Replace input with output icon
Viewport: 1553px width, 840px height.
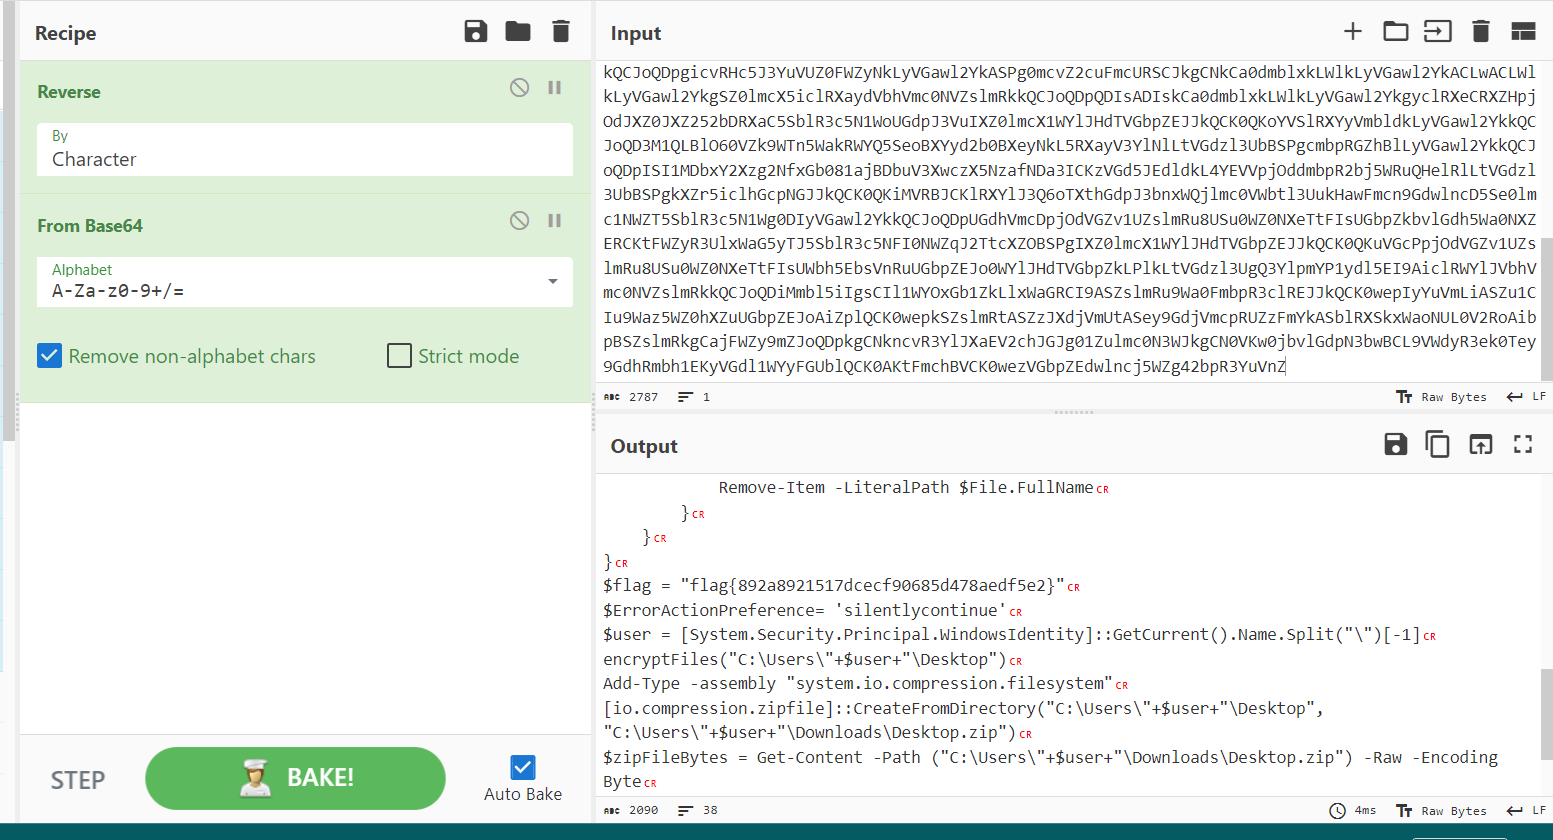coord(1481,445)
